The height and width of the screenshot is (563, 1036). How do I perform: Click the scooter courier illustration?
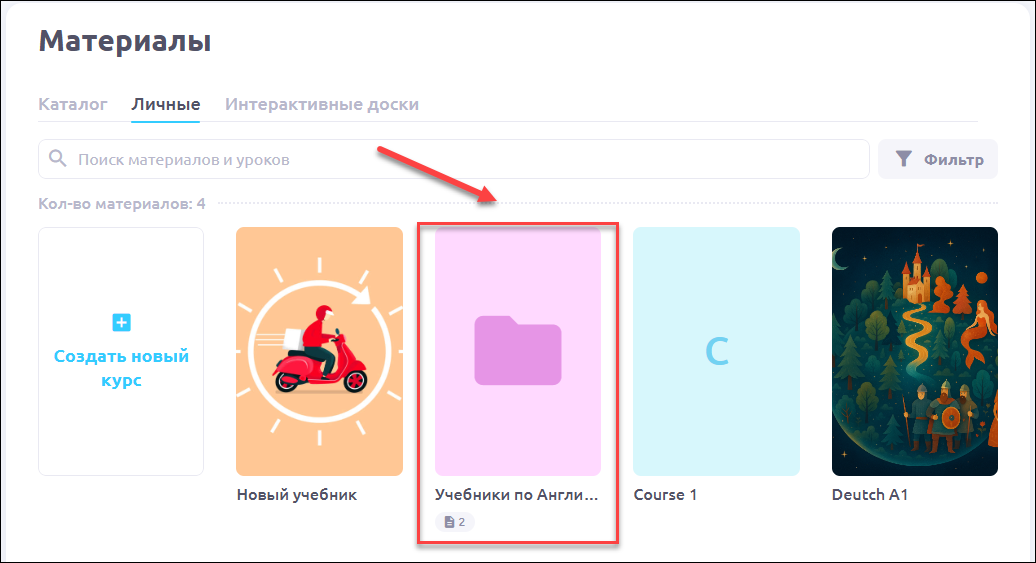[320, 352]
